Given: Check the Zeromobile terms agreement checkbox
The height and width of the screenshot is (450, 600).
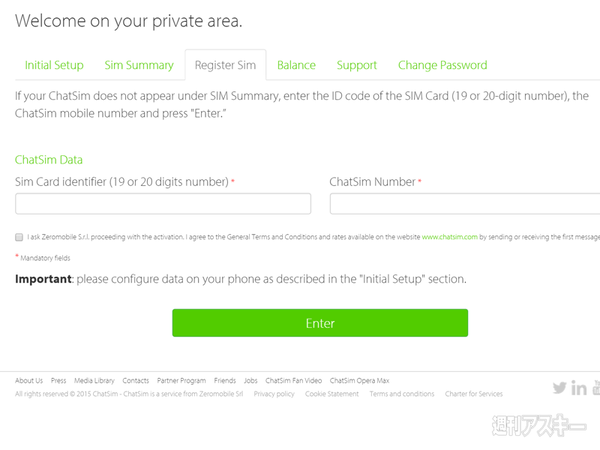Looking at the screenshot, I should point(19,238).
